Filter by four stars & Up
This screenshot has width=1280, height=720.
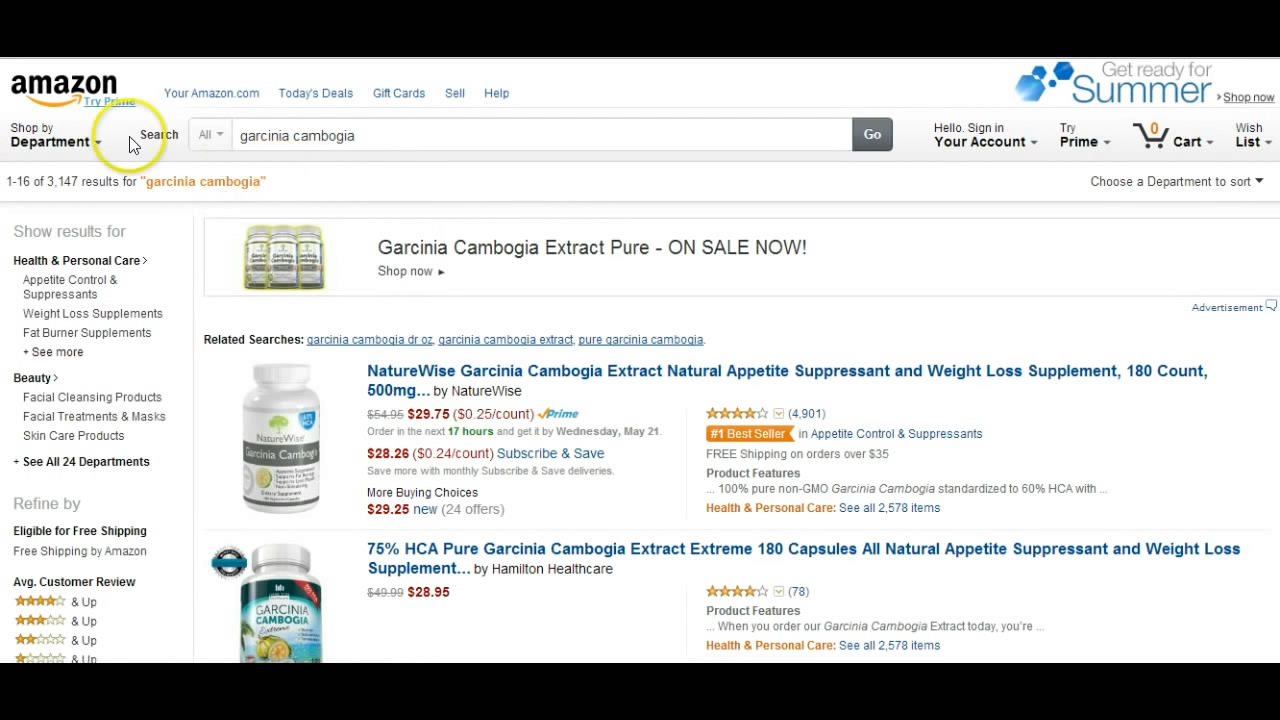point(56,602)
